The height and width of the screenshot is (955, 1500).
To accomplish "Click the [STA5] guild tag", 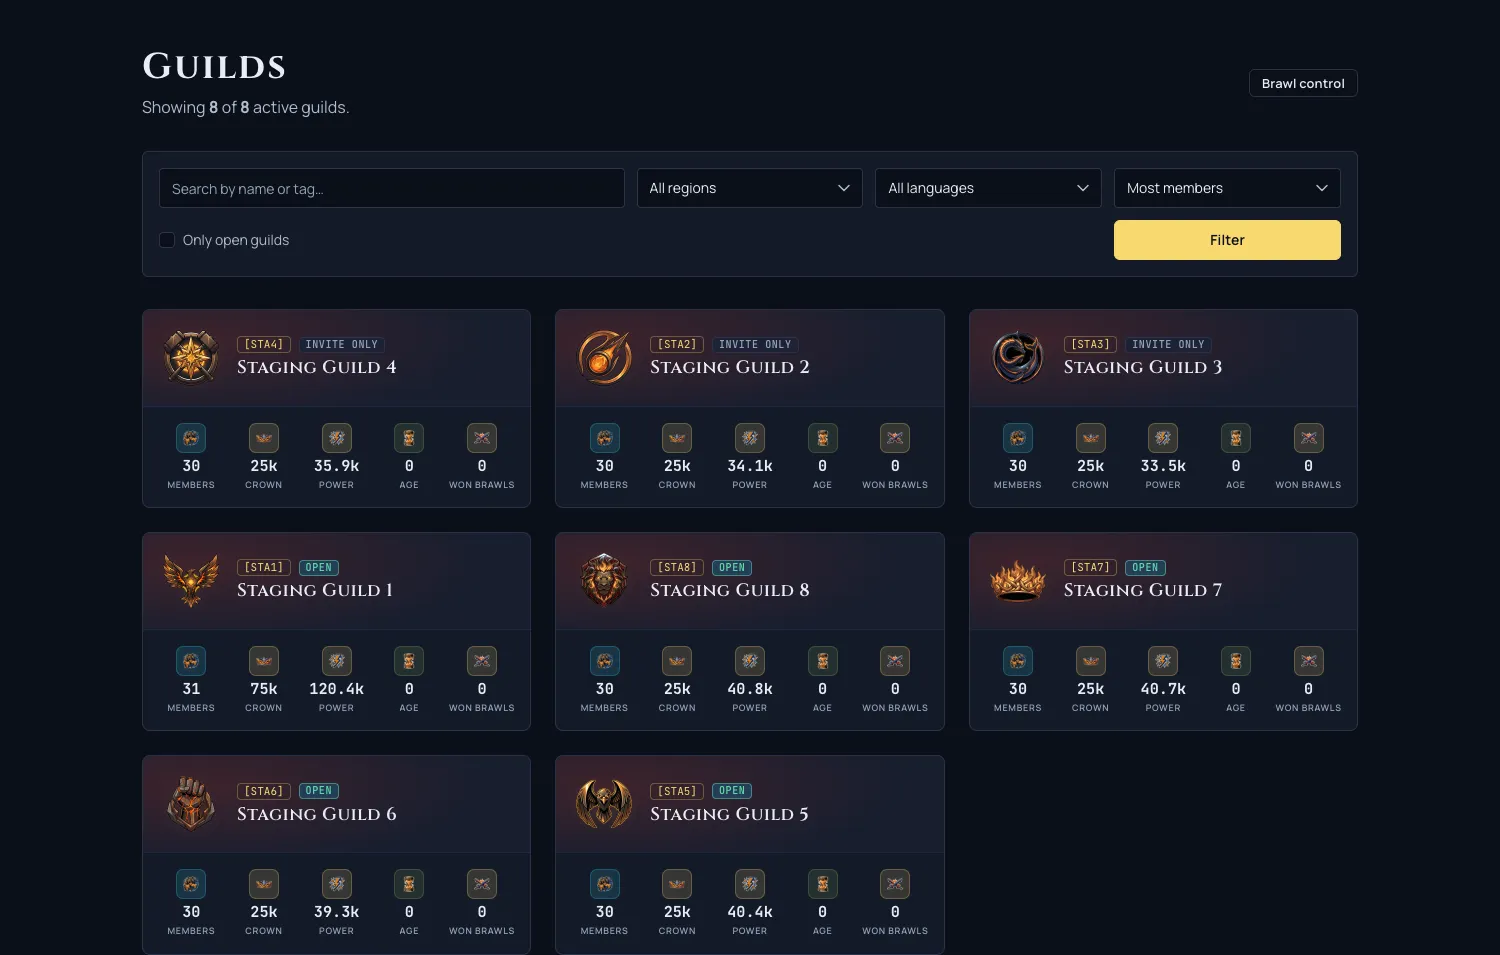I will (677, 791).
